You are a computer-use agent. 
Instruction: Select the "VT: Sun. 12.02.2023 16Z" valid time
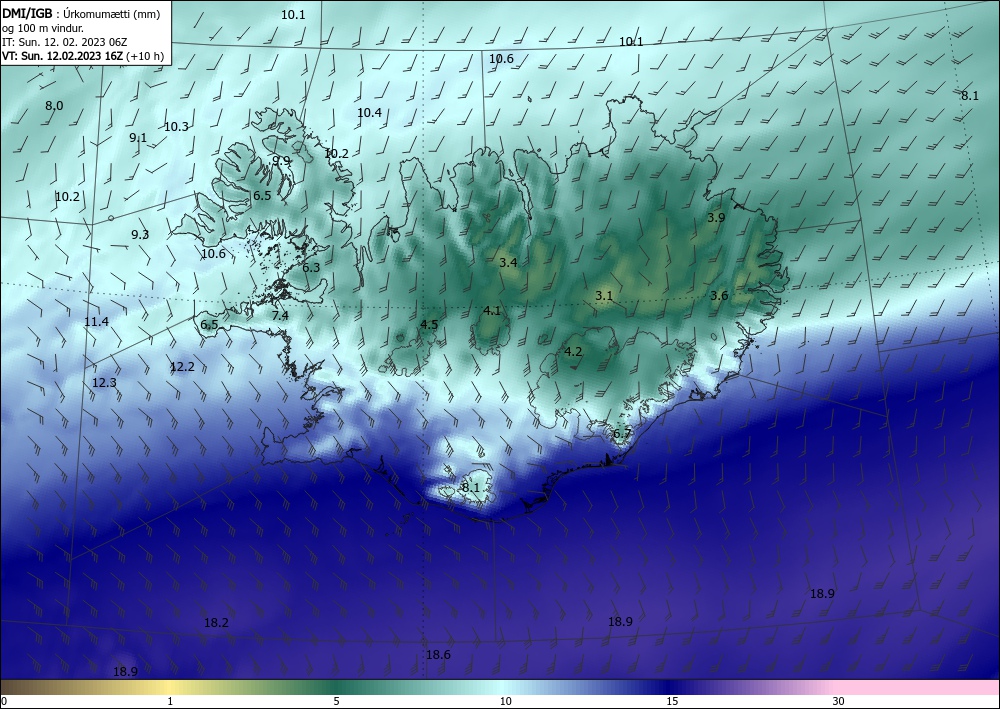click(63, 56)
